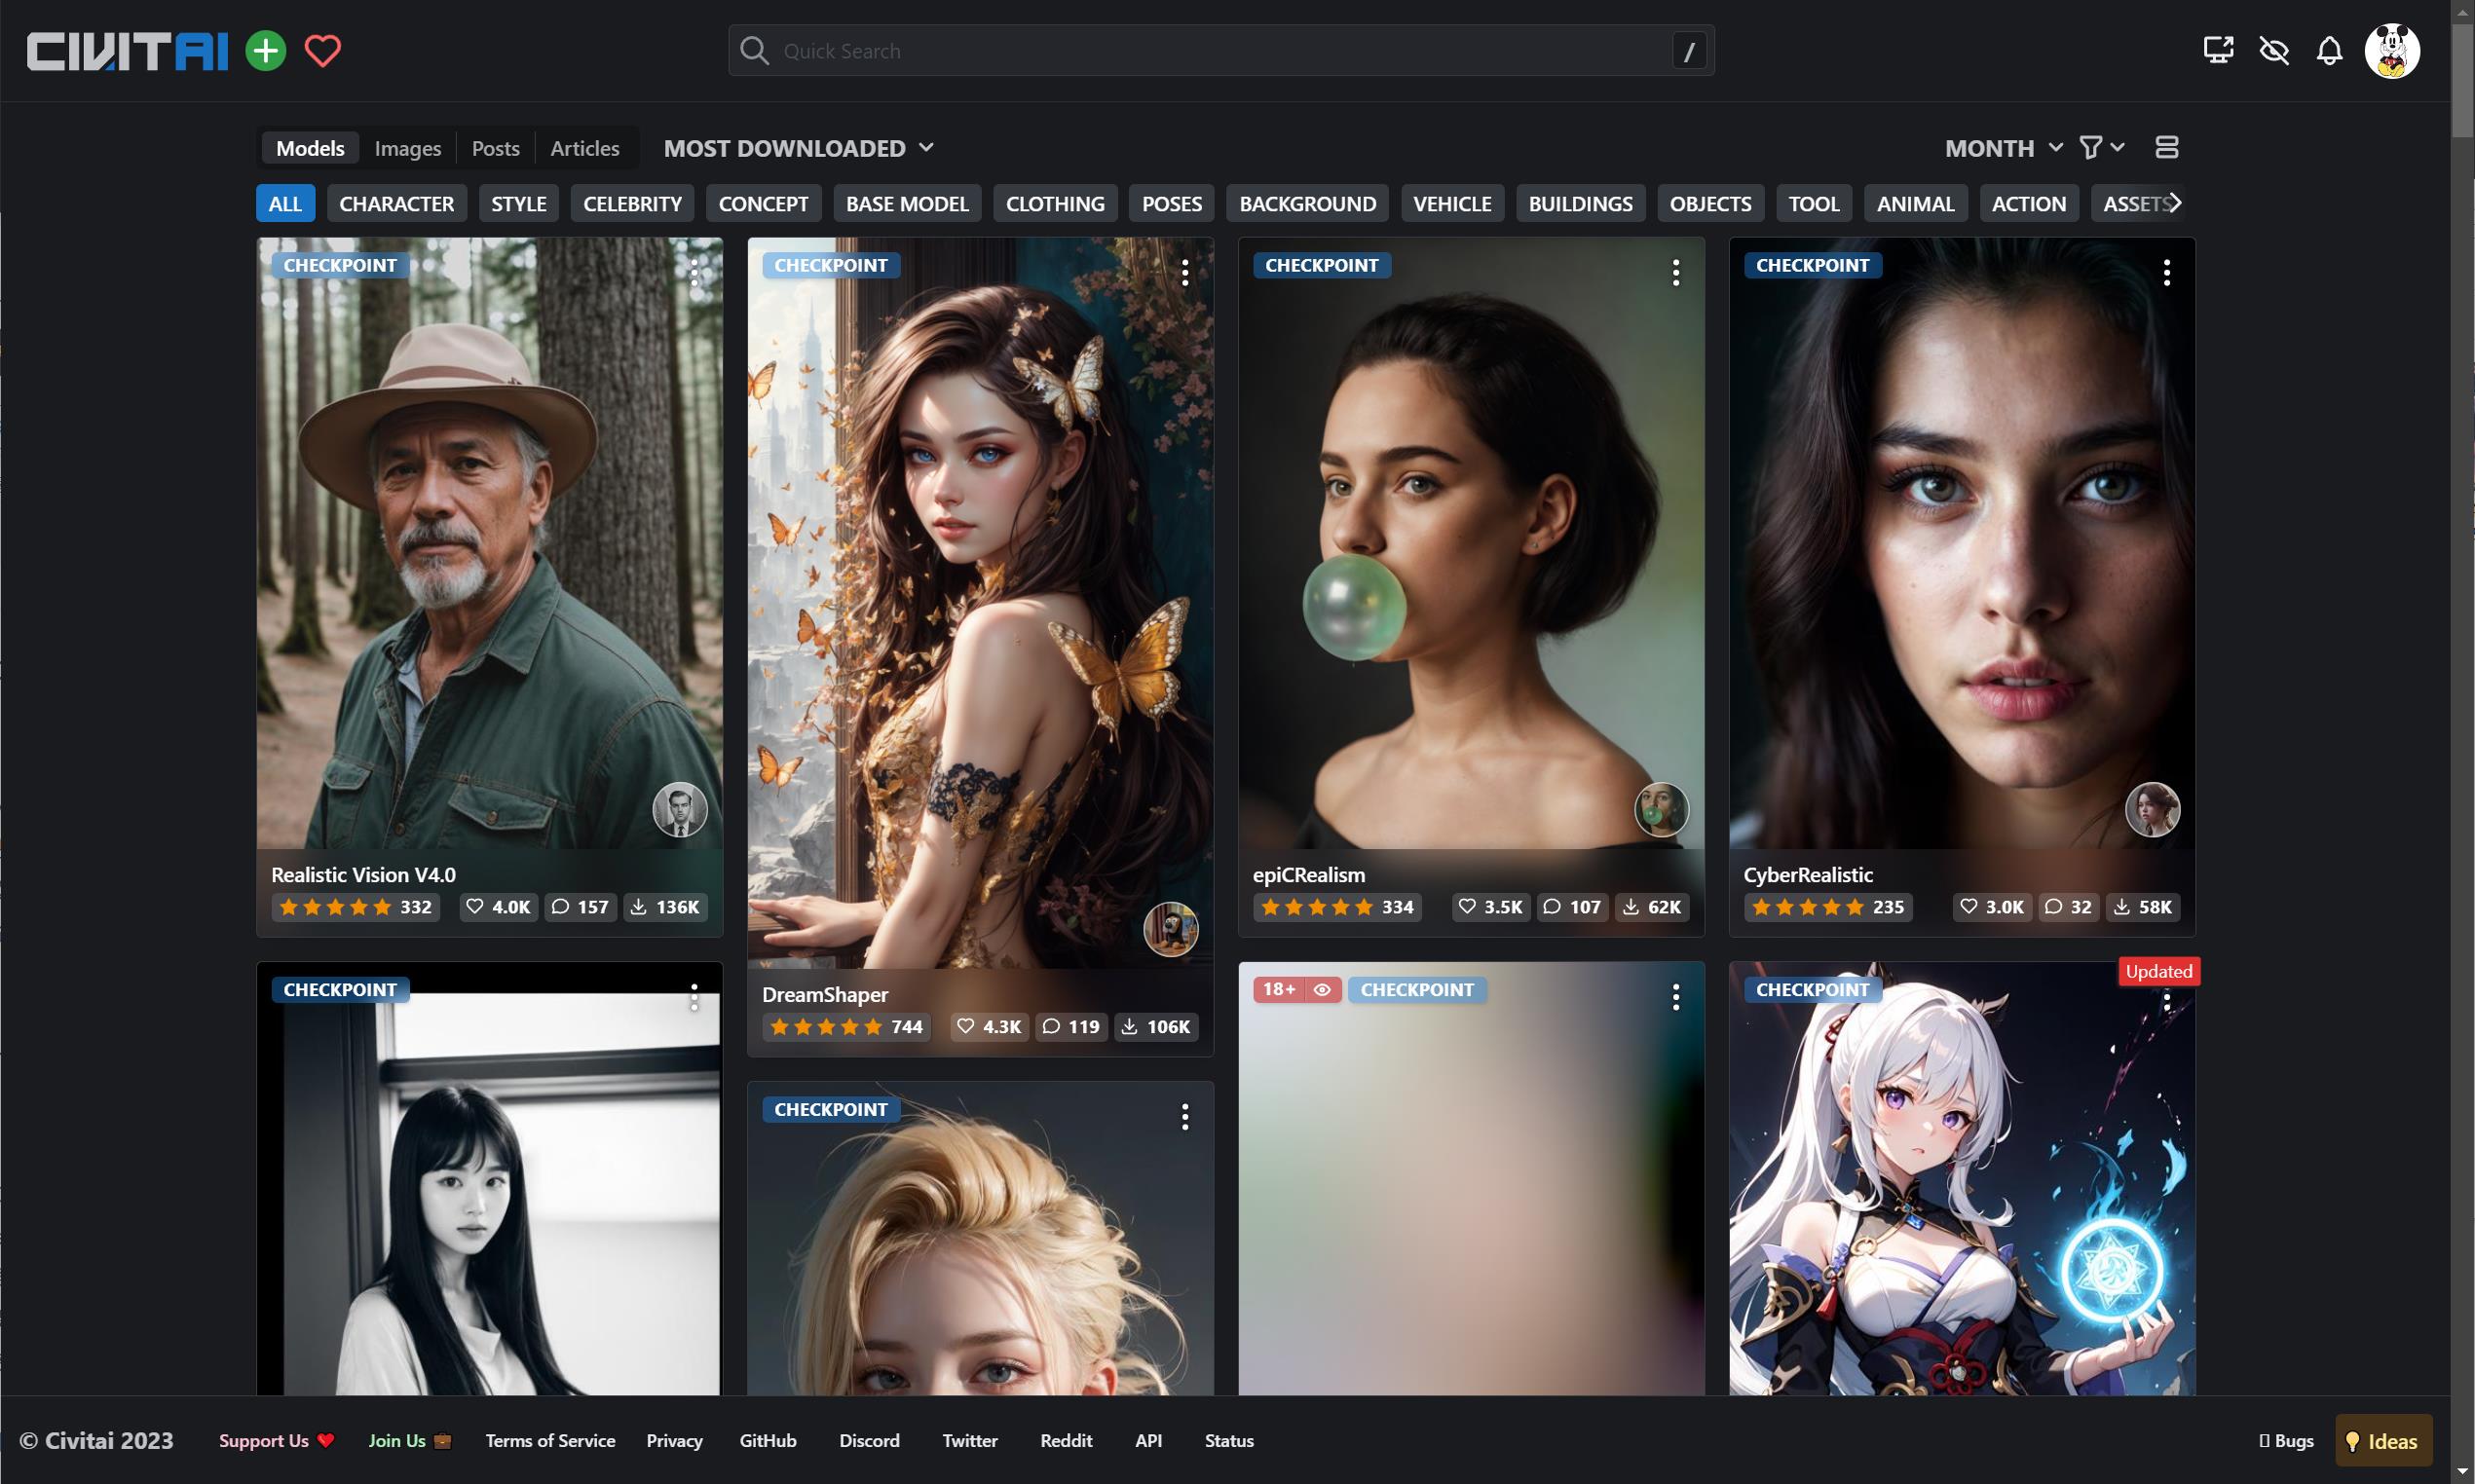The image size is (2475, 1484).
Task: Click the Bugs button in footer
Action: [x=2286, y=1441]
